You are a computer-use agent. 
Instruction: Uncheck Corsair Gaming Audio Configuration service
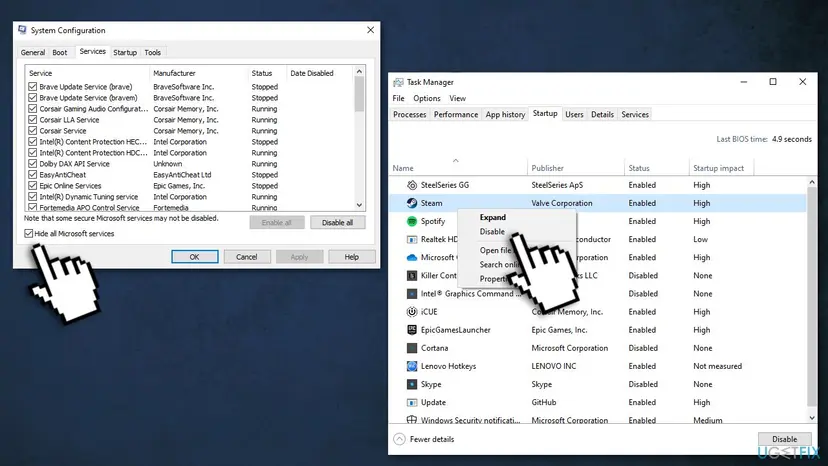pyautogui.click(x=33, y=109)
